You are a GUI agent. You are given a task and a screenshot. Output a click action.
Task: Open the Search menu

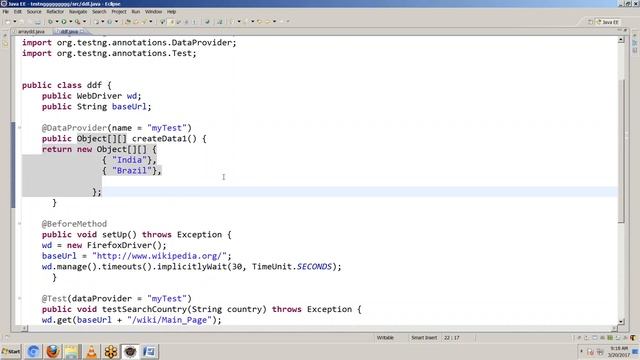99,12
